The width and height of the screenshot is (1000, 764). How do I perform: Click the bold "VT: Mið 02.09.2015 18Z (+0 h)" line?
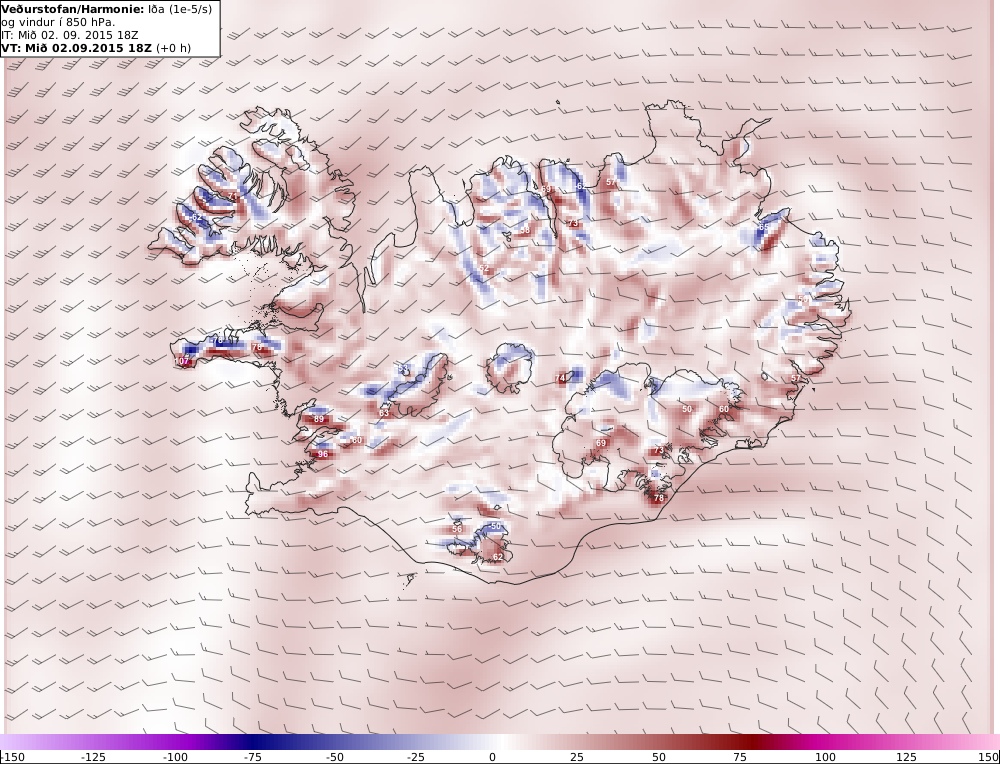click(96, 48)
